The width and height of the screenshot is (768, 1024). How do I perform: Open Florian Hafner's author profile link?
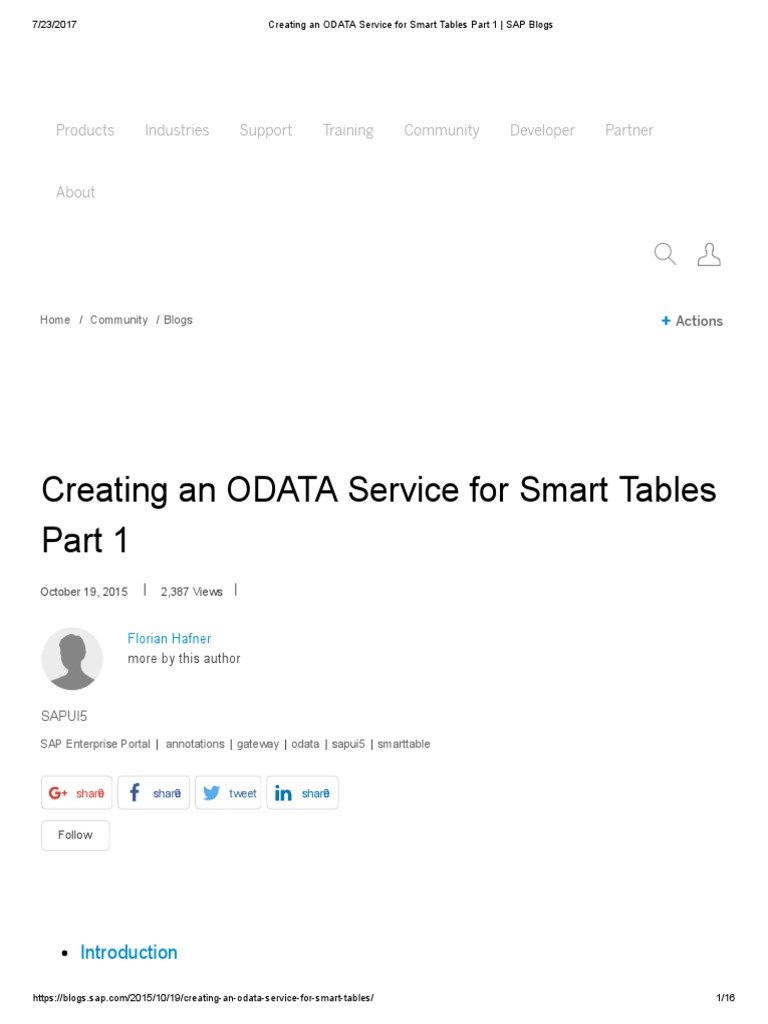[x=169, y=638]
